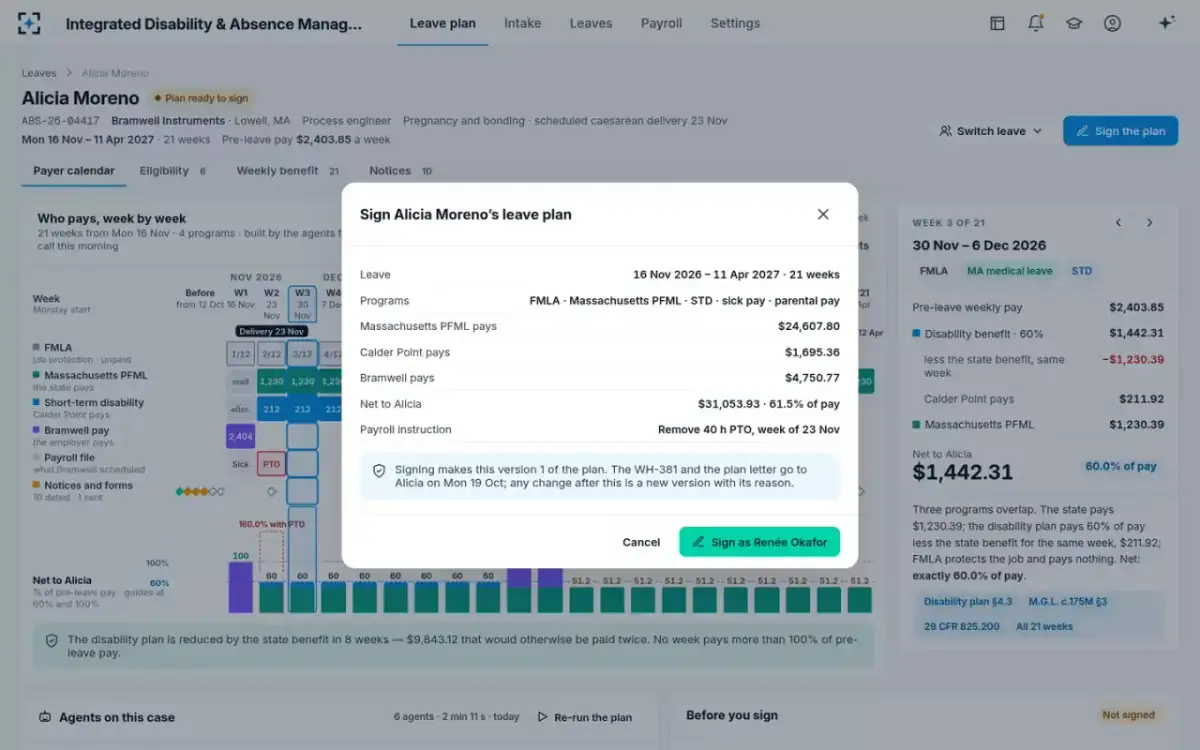
Task: Click the Sign the plan button
Action: [1120, 131]
